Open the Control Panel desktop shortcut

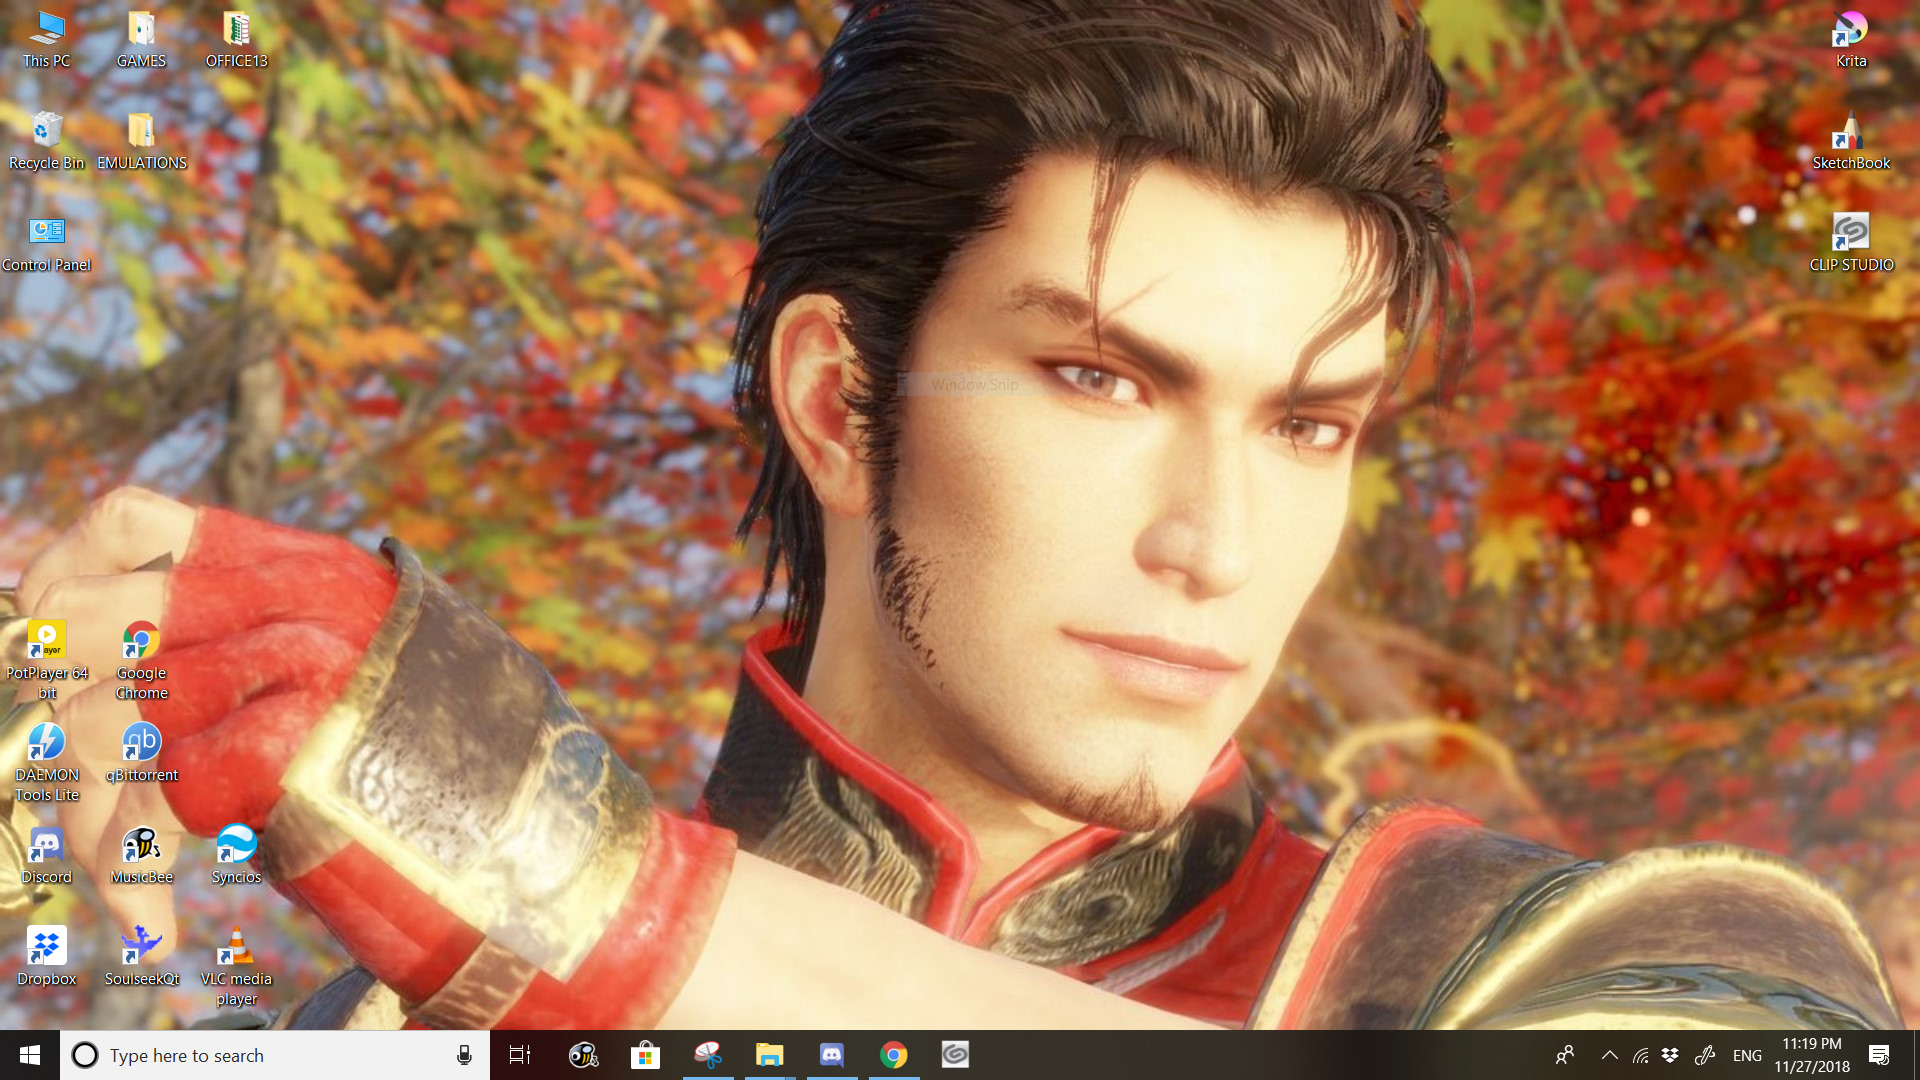pos(46,244)
